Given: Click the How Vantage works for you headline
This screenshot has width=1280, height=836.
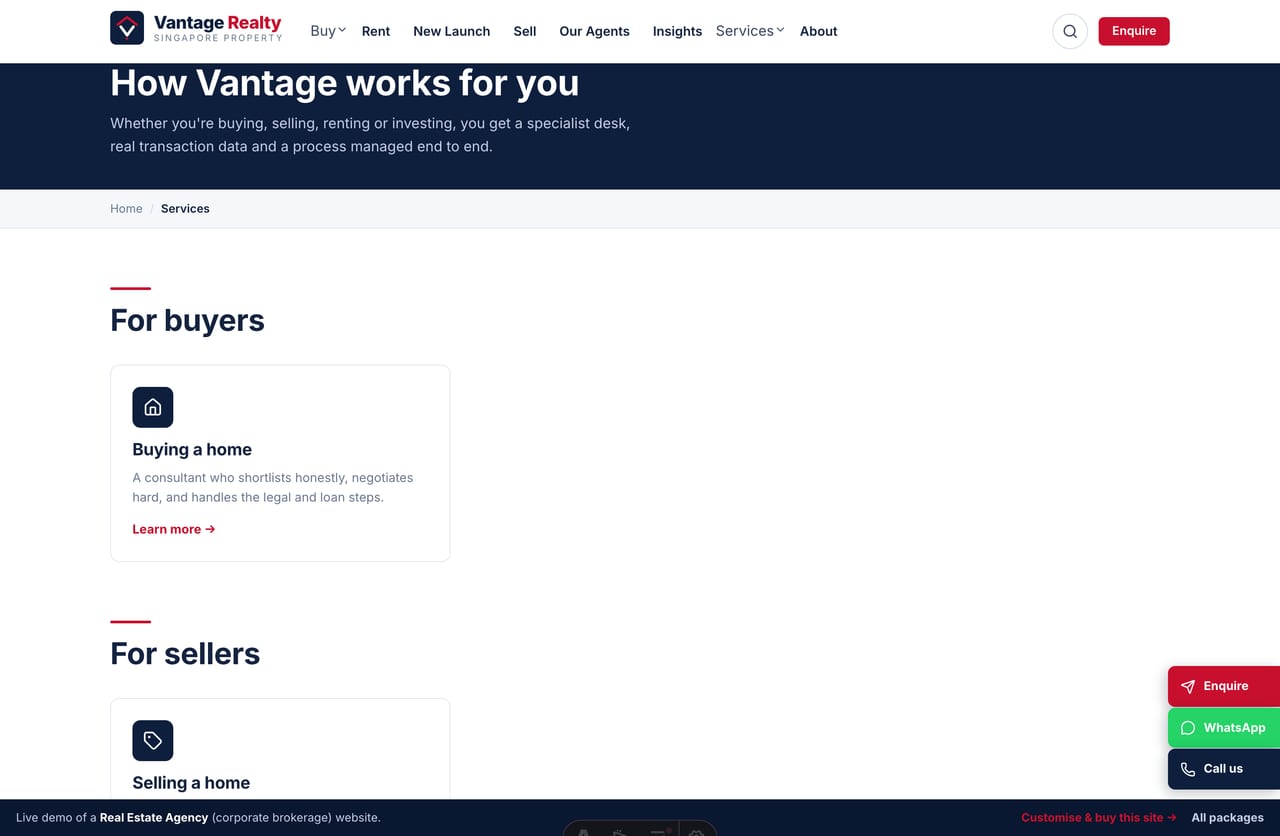Looking at the screenshot, I should 345,83.
